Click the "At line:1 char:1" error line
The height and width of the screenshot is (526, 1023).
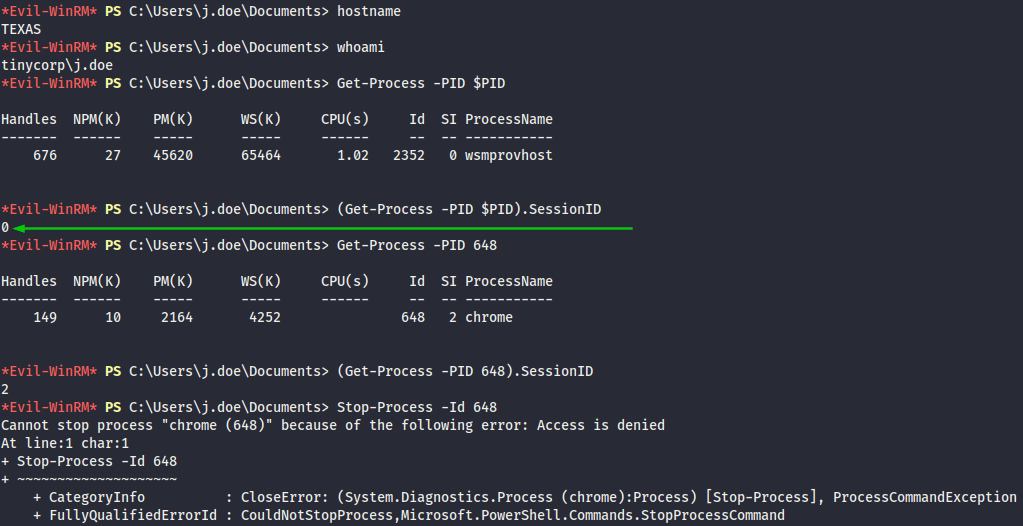(65, 443)
